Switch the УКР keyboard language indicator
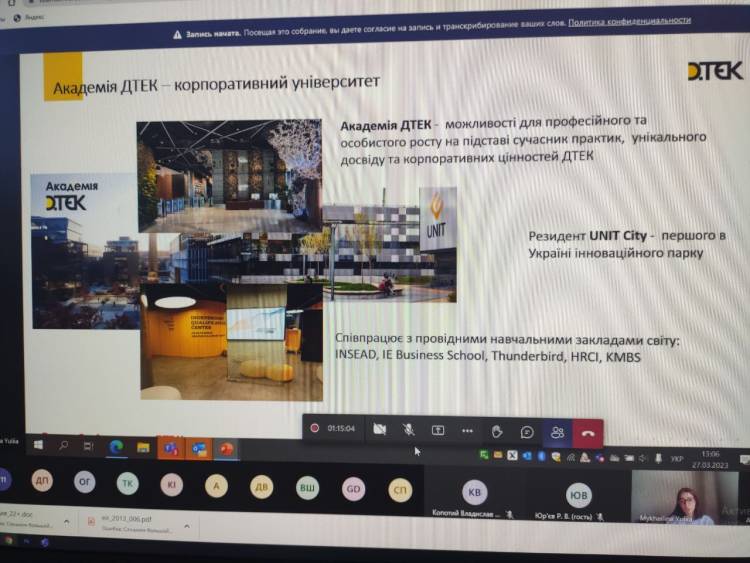This screenshot has height=563, width=750. 677,459
